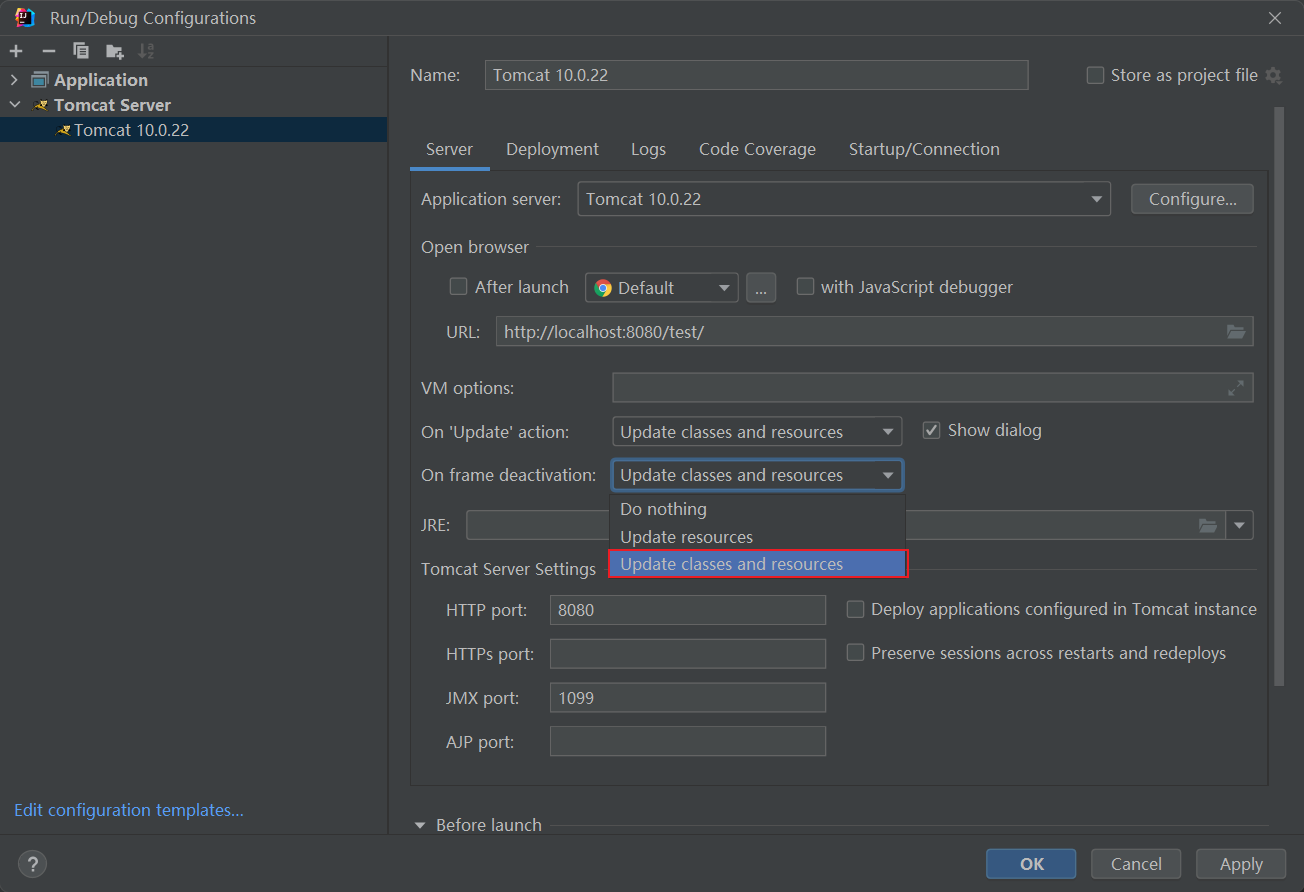Select Tomcat 10.0.22 configuration in tree
Screen dimensions: 1304x892
point(193,130)
